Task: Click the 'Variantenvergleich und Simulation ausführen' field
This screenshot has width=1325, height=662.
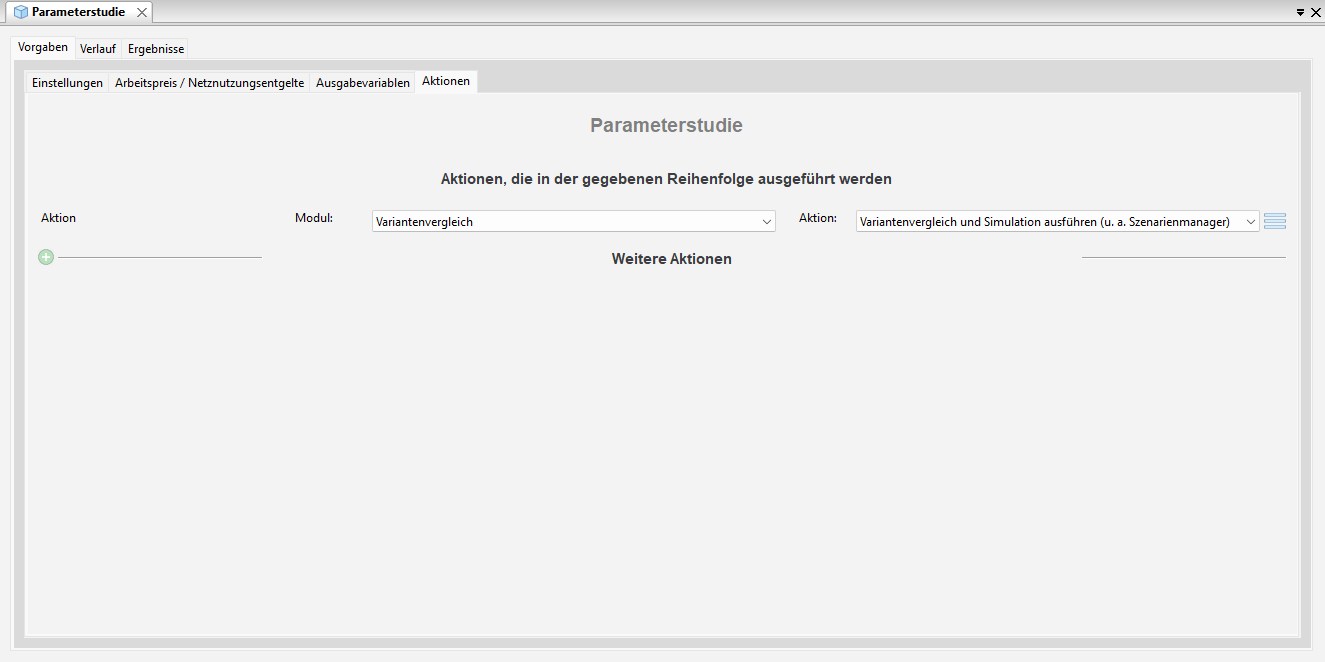Action: pos(1045,222)
